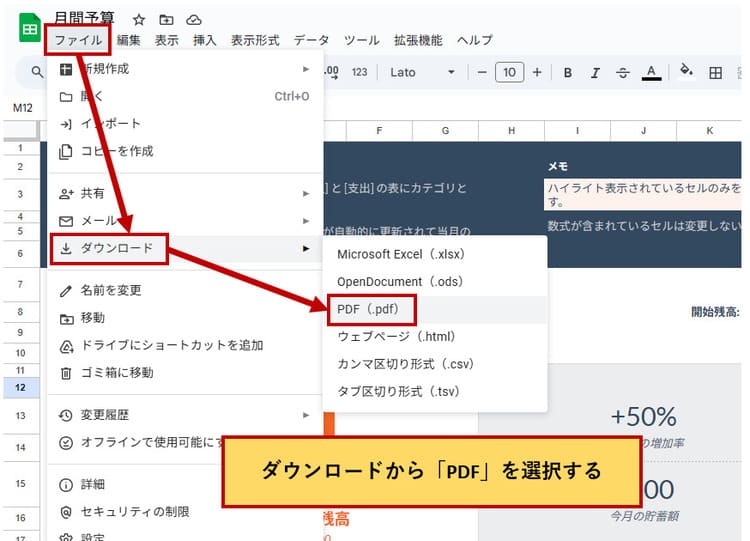
Task: Decrease font size with minus button
Action: pos(482,72)
